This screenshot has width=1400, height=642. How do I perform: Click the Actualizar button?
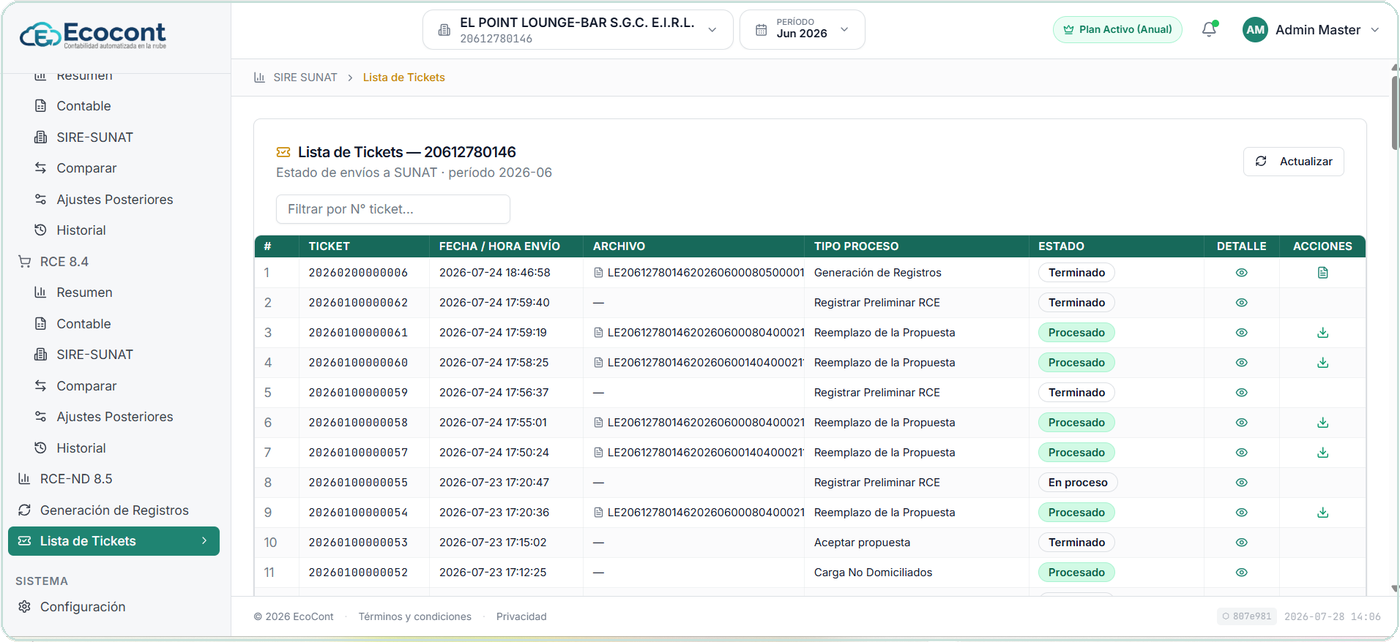(1293, 161)
